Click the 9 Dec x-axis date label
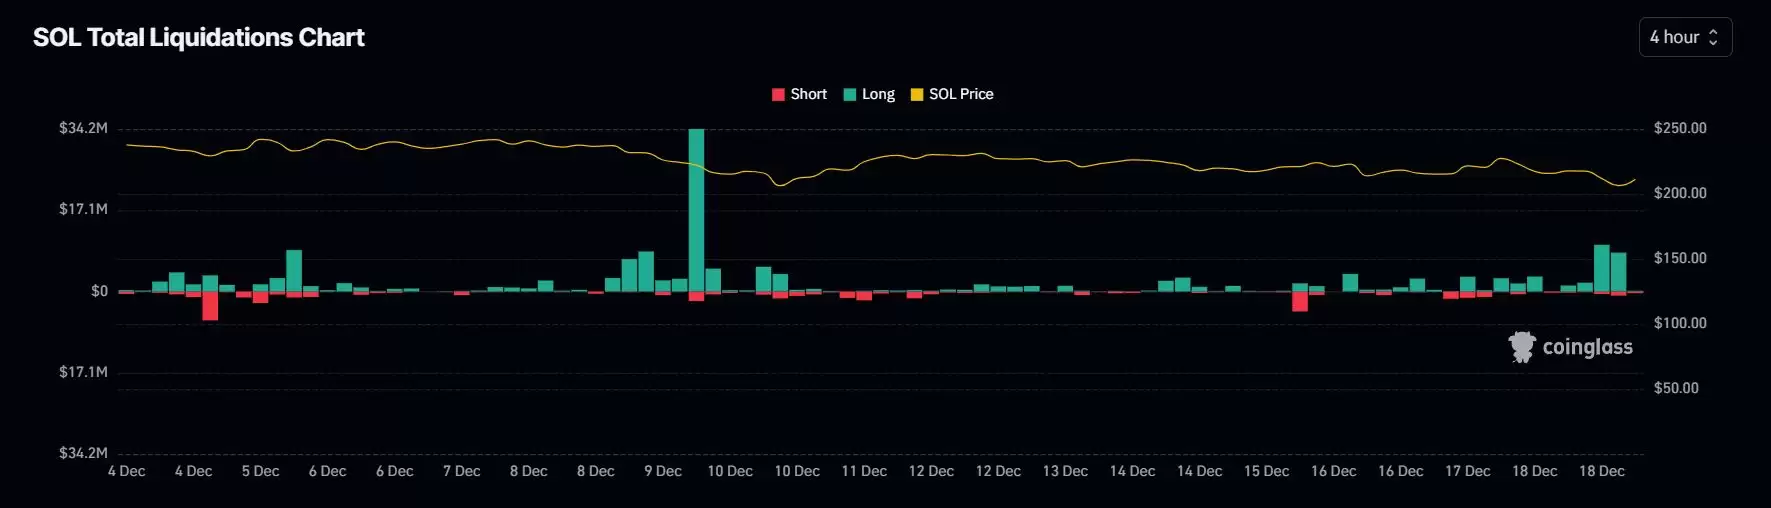This screenshot has width=1771, height=508. point(663,471)
